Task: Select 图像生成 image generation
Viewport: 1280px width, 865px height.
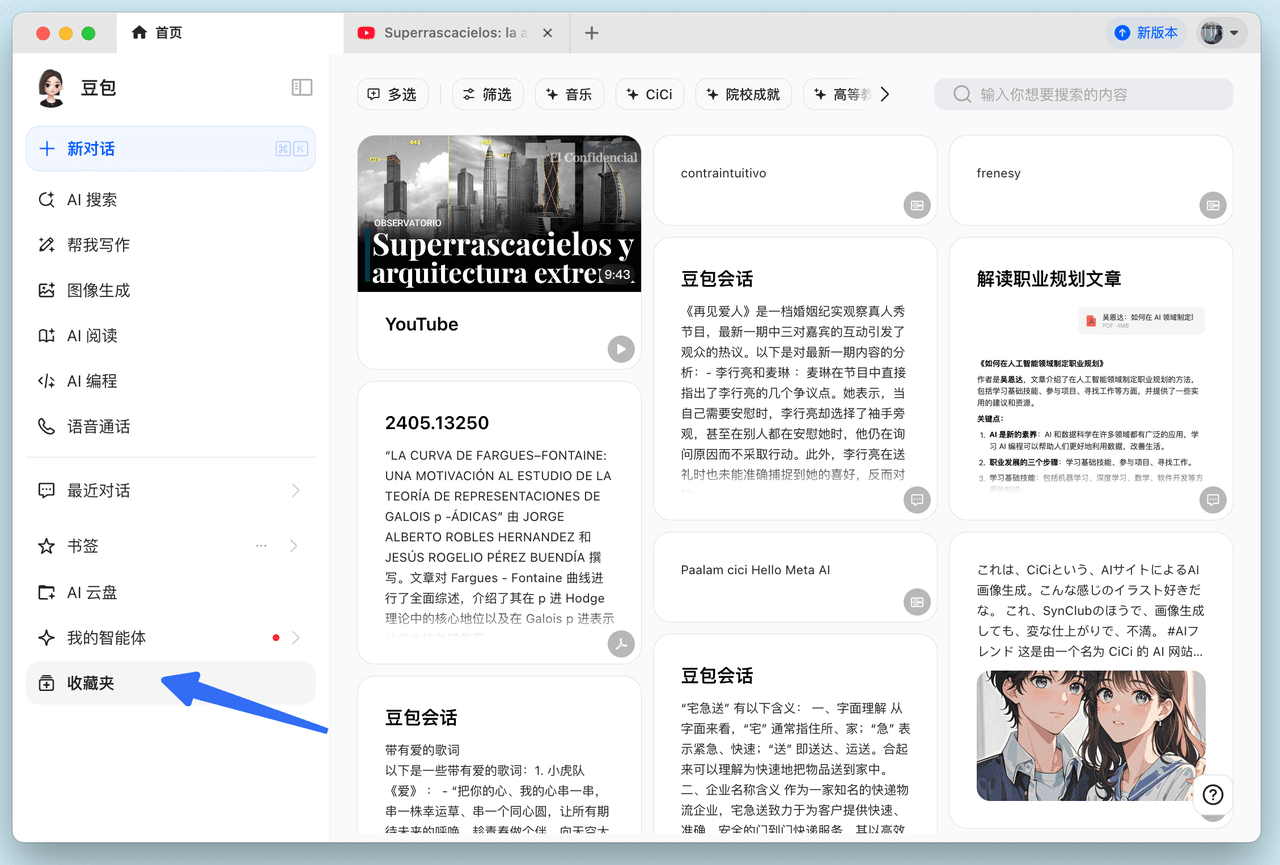Action: (98, 291)
